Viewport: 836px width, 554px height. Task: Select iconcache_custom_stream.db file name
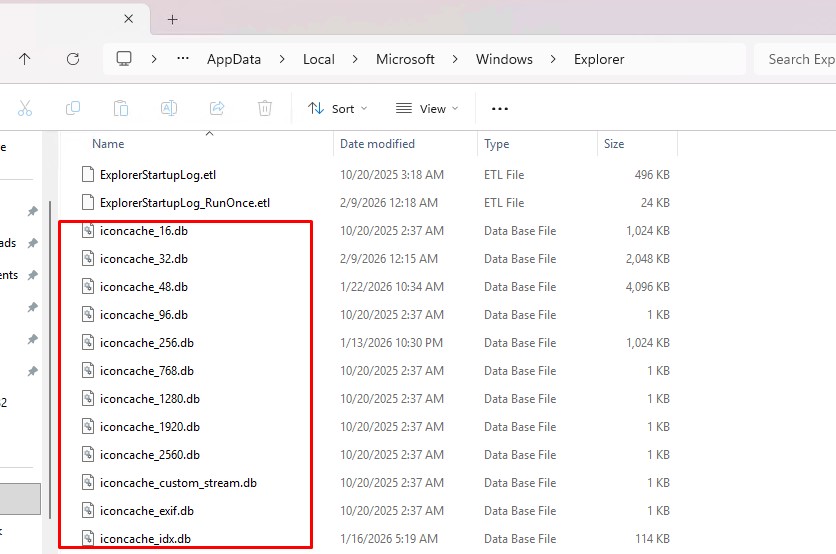178,483
